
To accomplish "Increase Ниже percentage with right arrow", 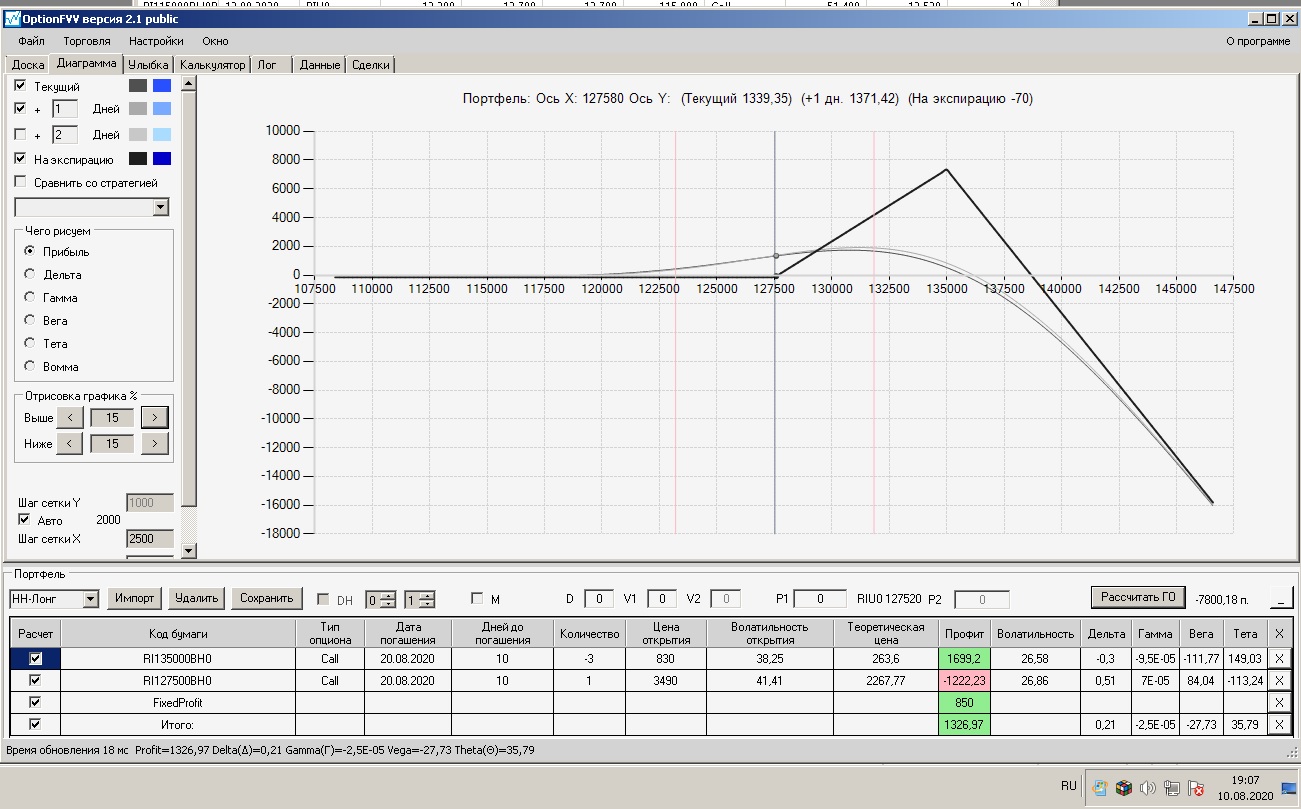I will point(154,443).
